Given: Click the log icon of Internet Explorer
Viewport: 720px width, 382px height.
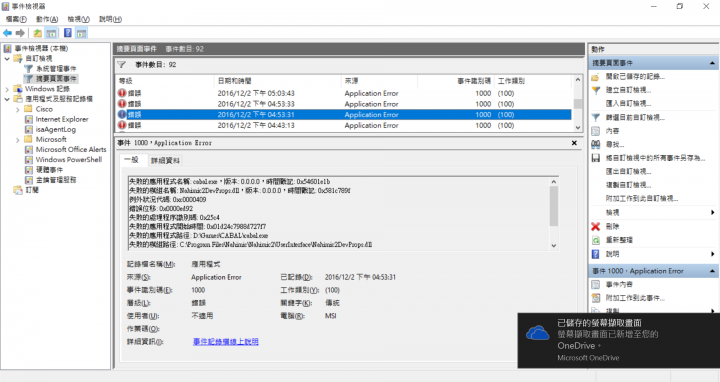Looking at the screenshot, I should point(28,119).
